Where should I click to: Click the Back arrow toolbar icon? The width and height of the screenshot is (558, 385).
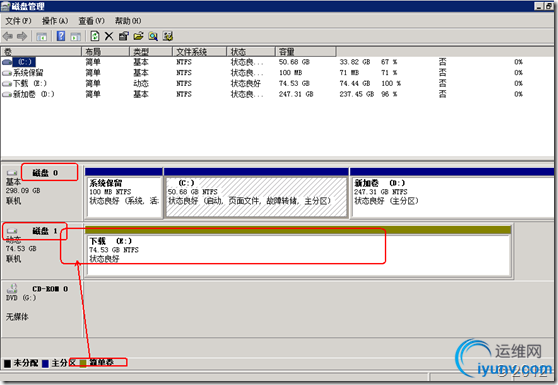[x=7, y=36]
